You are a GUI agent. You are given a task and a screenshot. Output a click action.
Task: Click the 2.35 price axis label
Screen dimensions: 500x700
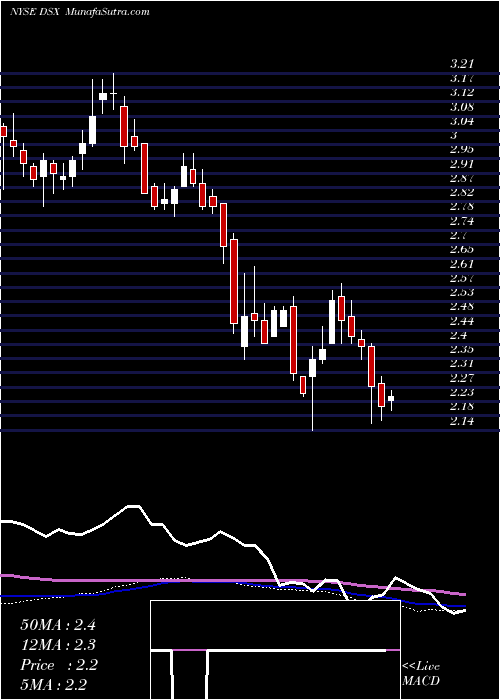point(462,349)
